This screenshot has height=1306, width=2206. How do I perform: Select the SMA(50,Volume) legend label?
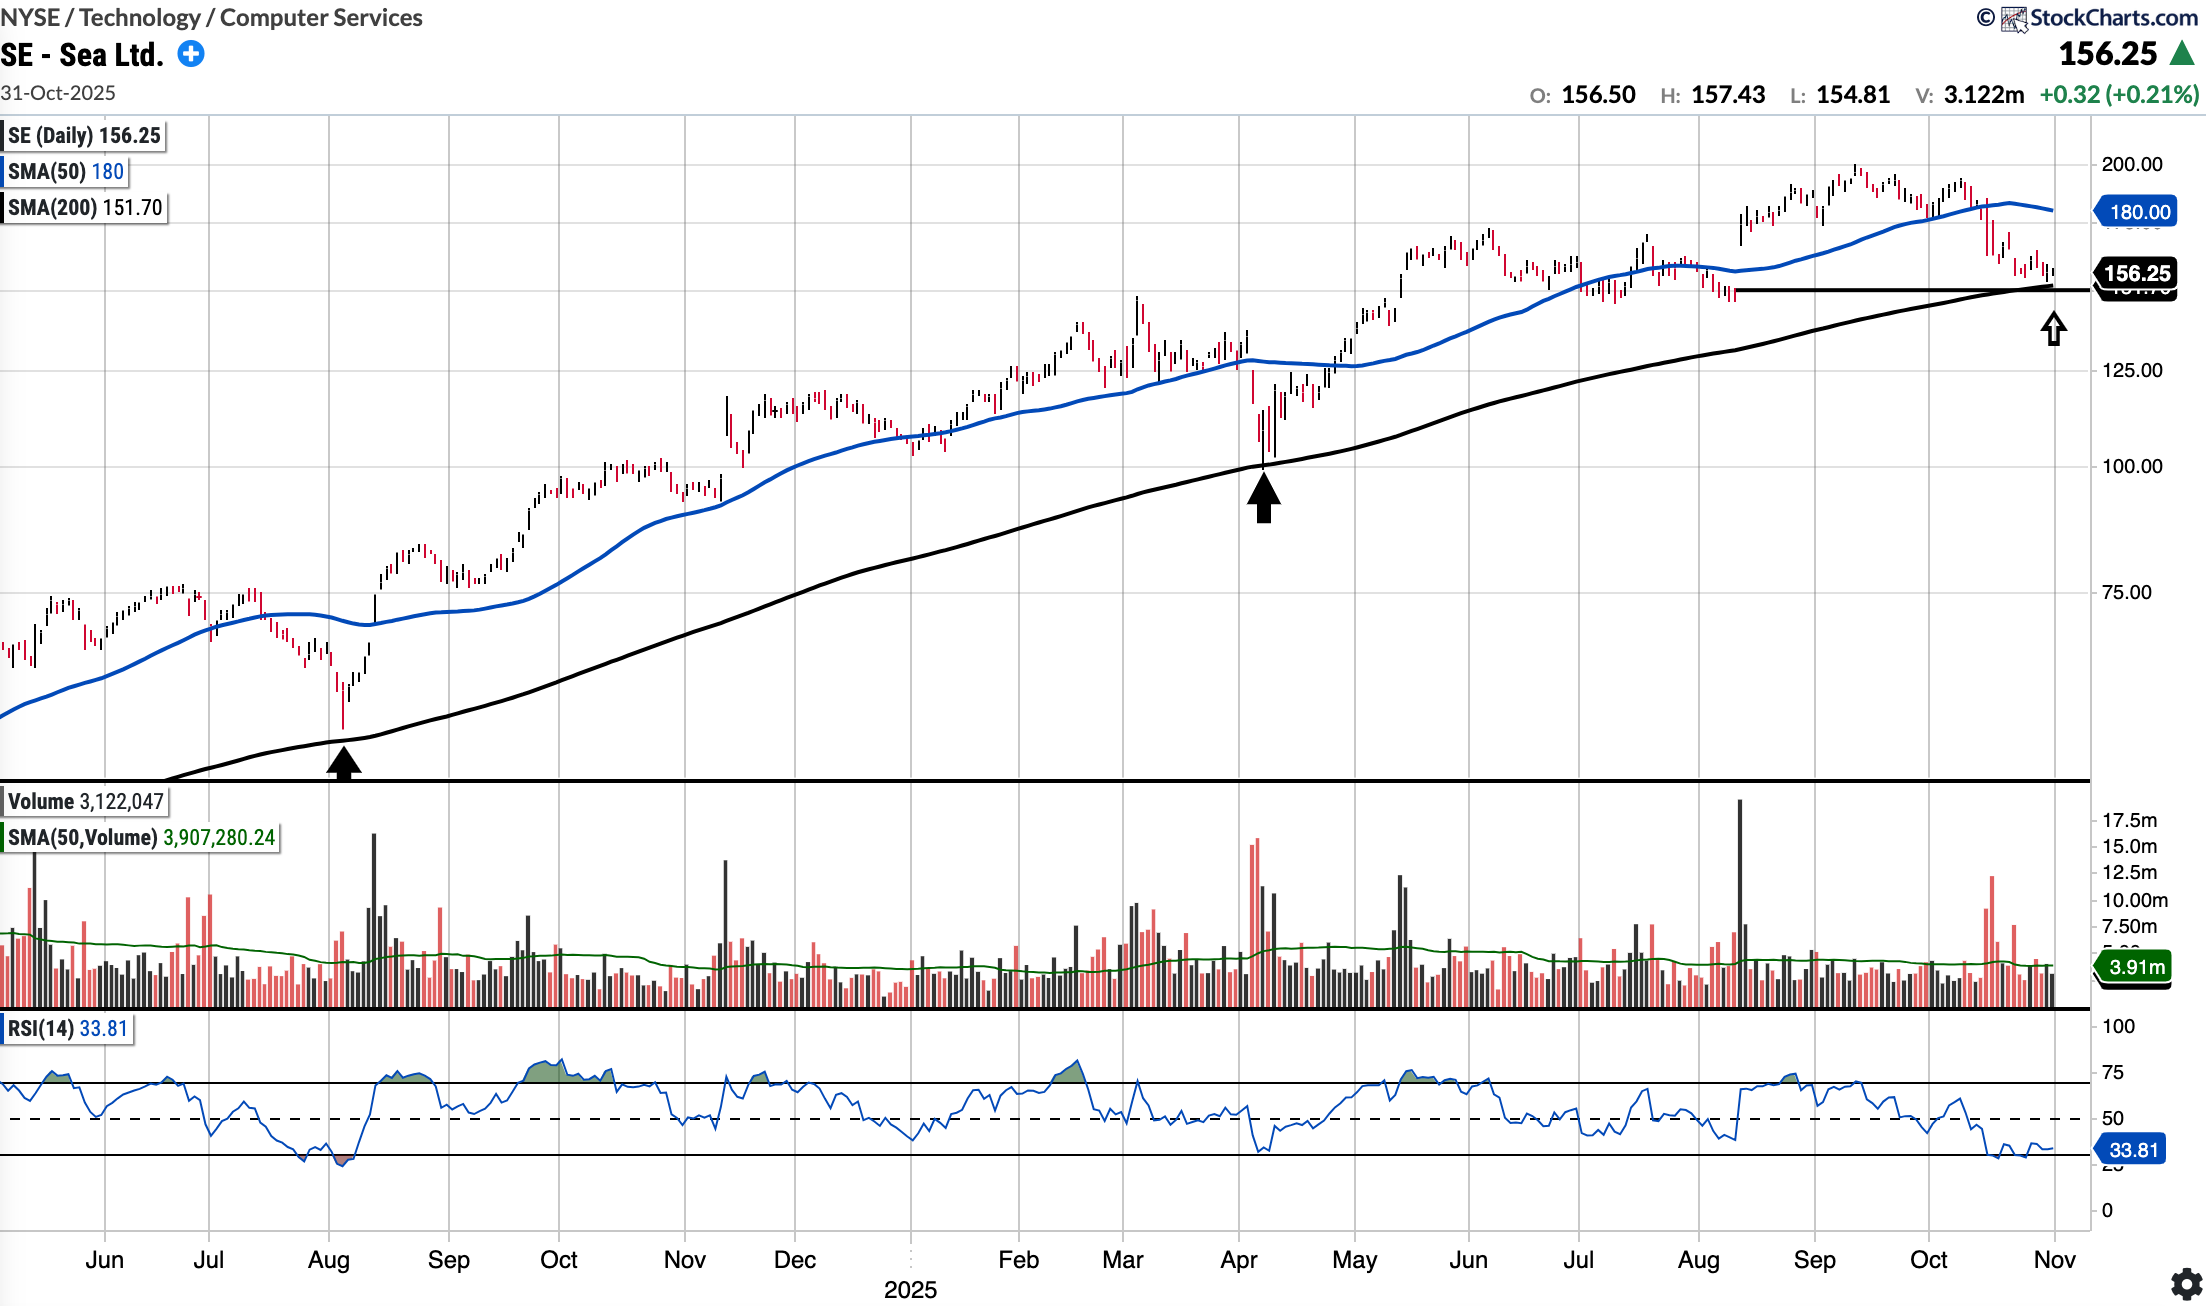tap(141, 838)
